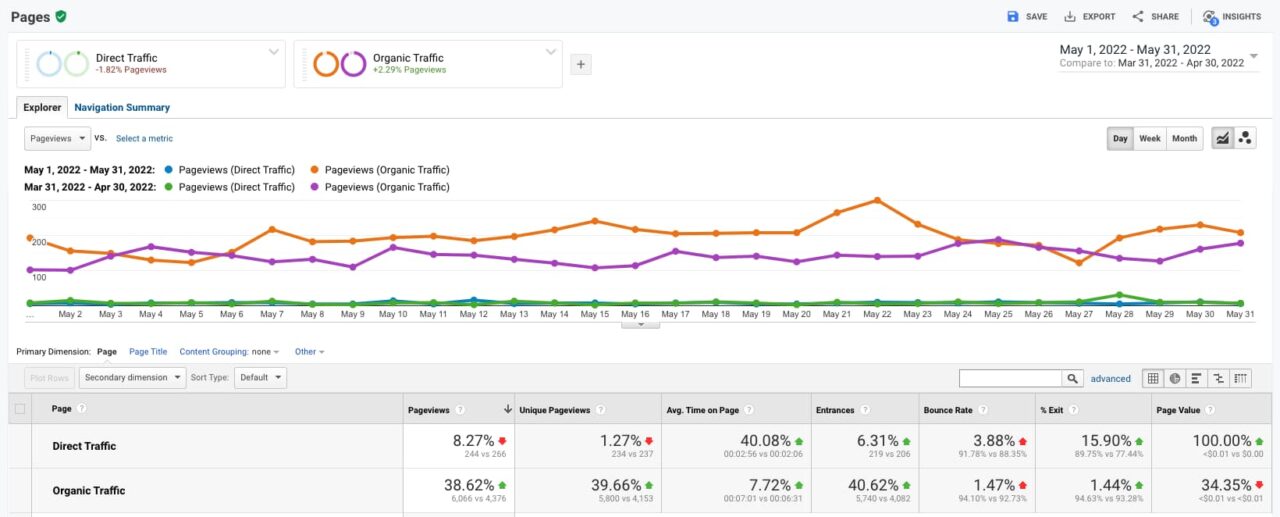Toggle chart interval to Month
This screenshot has height=517, width=1280.
pyautogui.click(x=1184, y=139)
